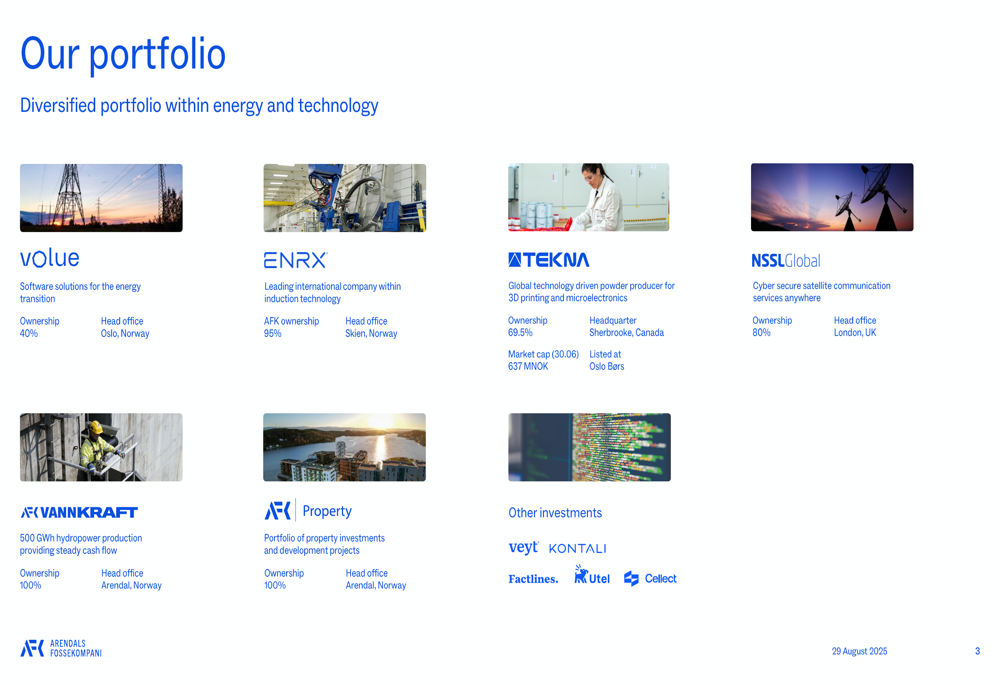
Task: Select Tekna ownership value '69.5%'
Action: [x=520, y=333]
